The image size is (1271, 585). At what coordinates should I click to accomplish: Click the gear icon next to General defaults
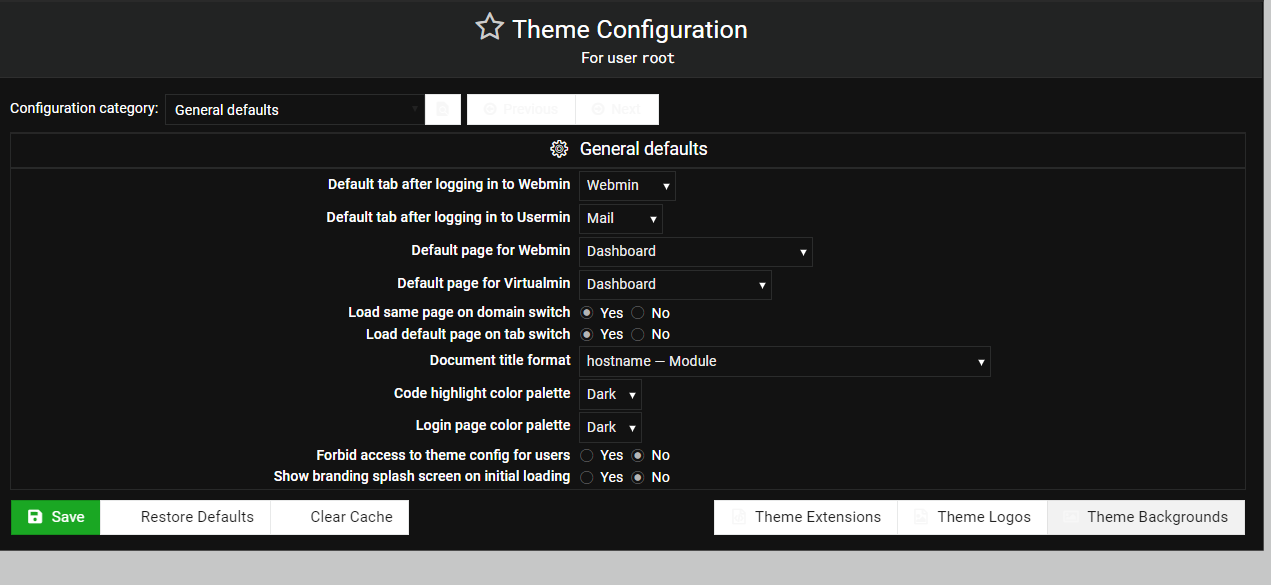(559, 148)
